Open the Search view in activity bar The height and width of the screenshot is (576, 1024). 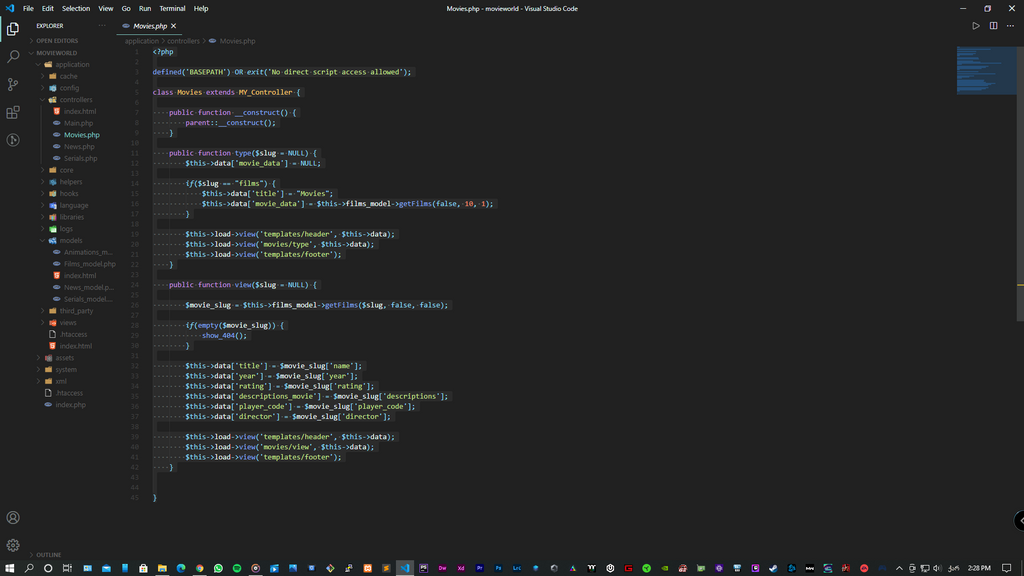point(12,57)
